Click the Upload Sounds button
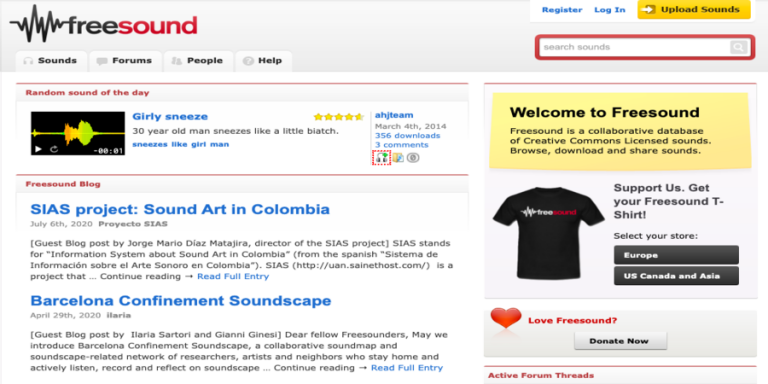 pyautogui.click(x=694, y=9)
